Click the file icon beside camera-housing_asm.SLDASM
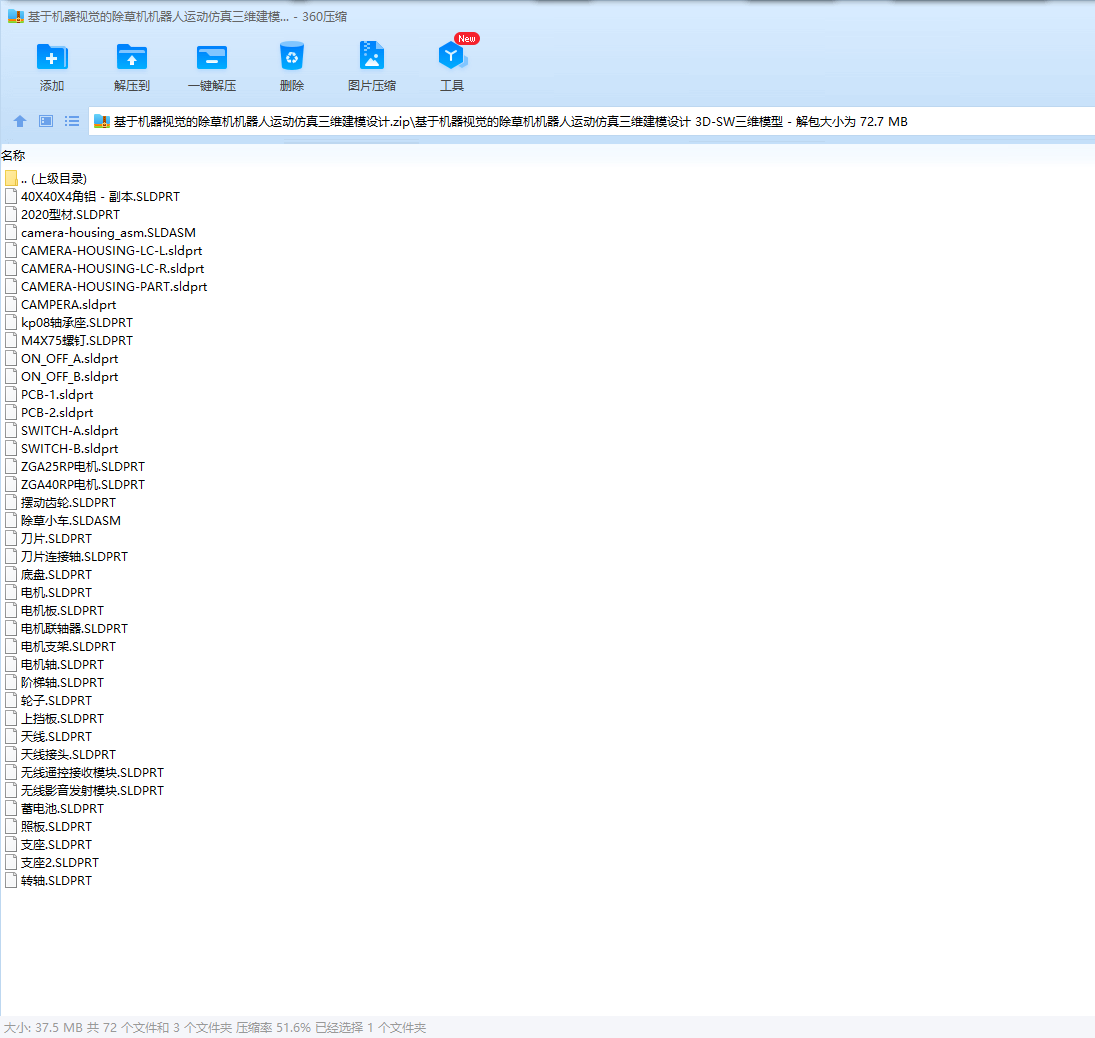The width and height of the screenshot is (1095, 1038). pos(10,233)
